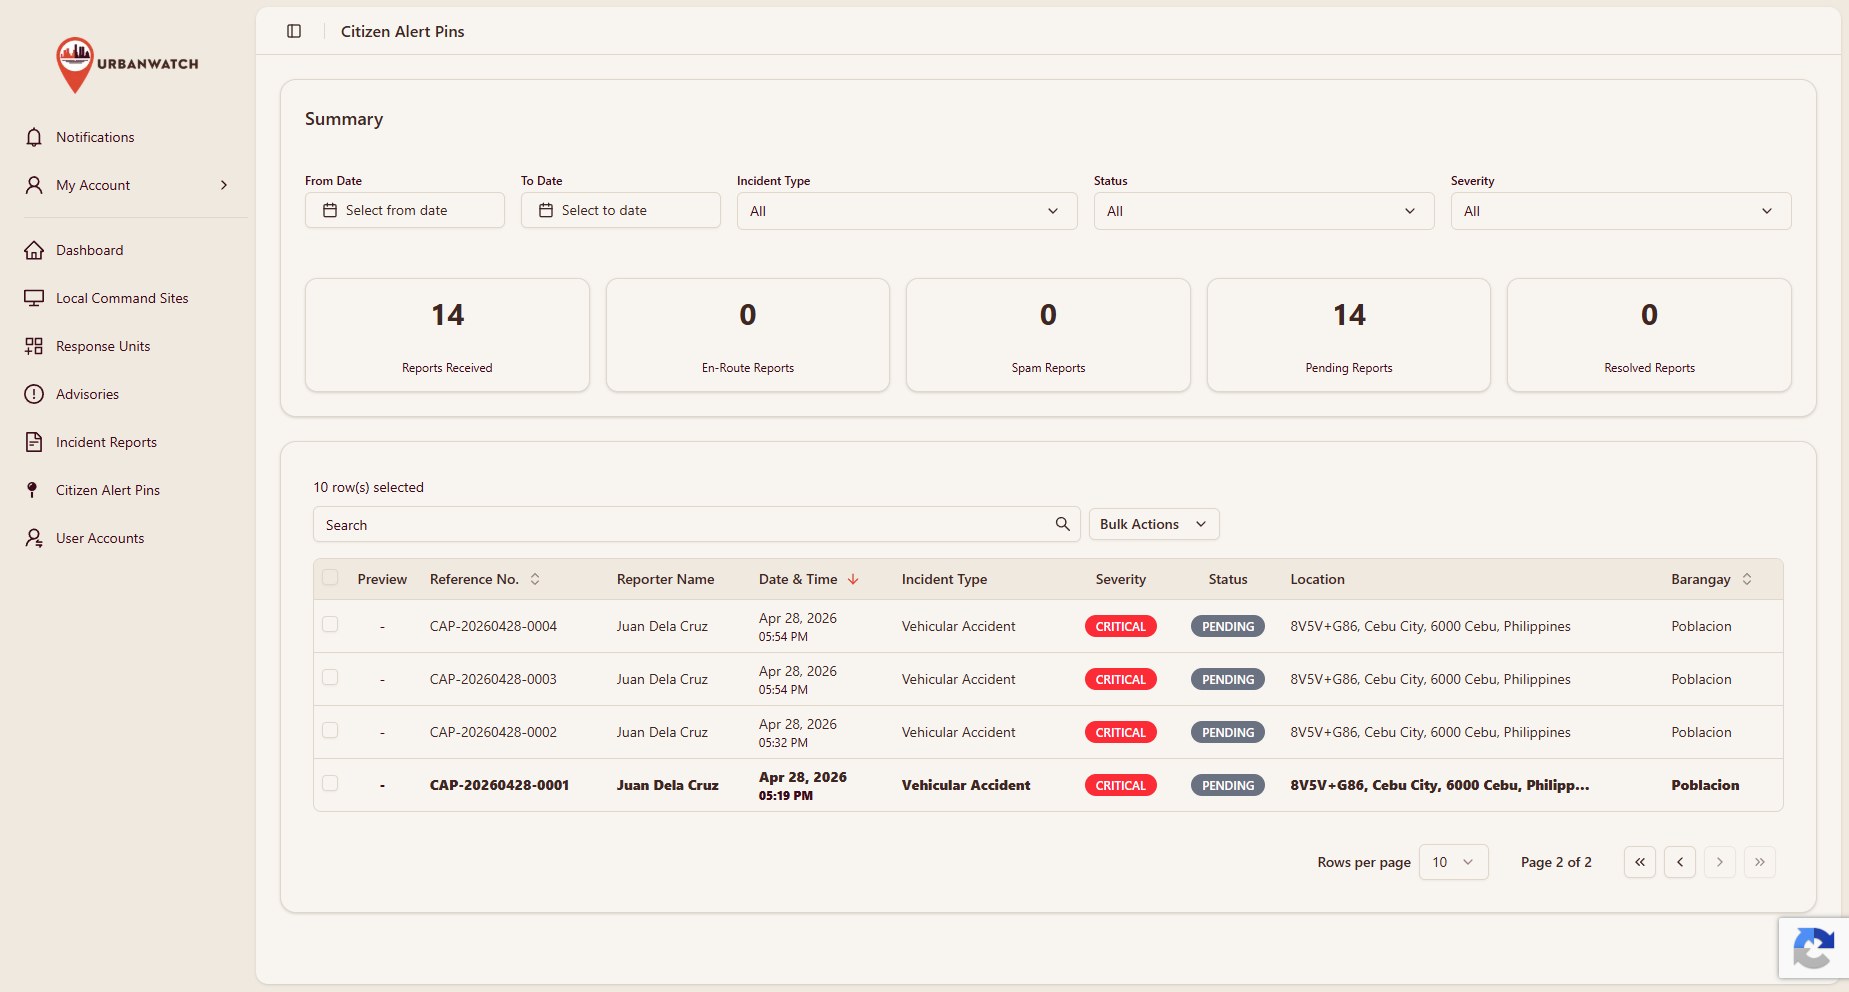Change rows per page dropdown
This screenshot has height=992, width=1849.
pos(1453,862)
